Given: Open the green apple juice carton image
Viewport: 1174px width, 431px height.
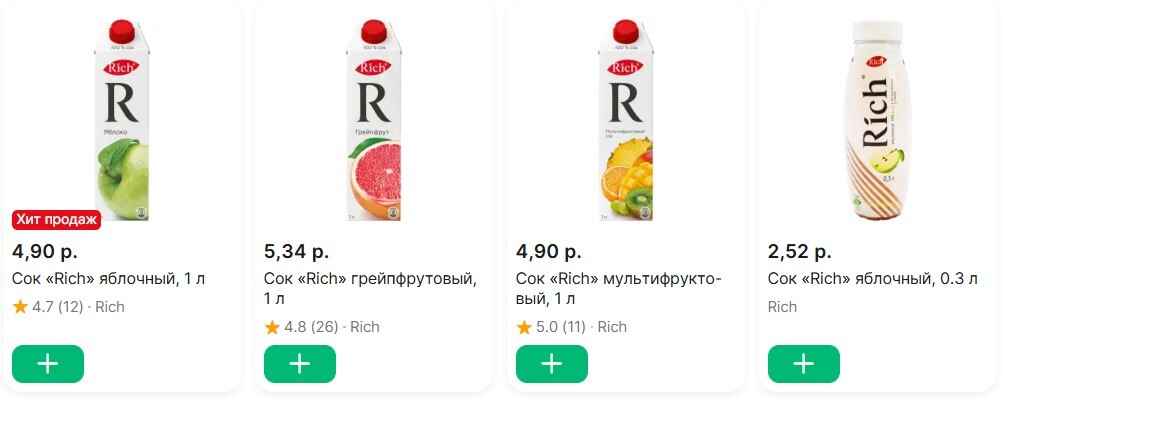Looking at the screenshot, I should click(121, 120).
